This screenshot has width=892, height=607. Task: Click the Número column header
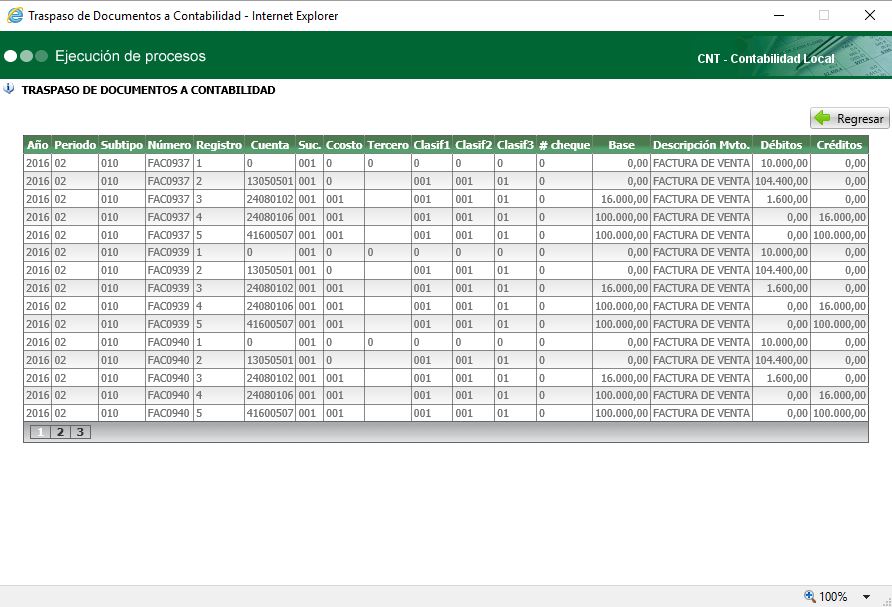(x=169, y=145)
